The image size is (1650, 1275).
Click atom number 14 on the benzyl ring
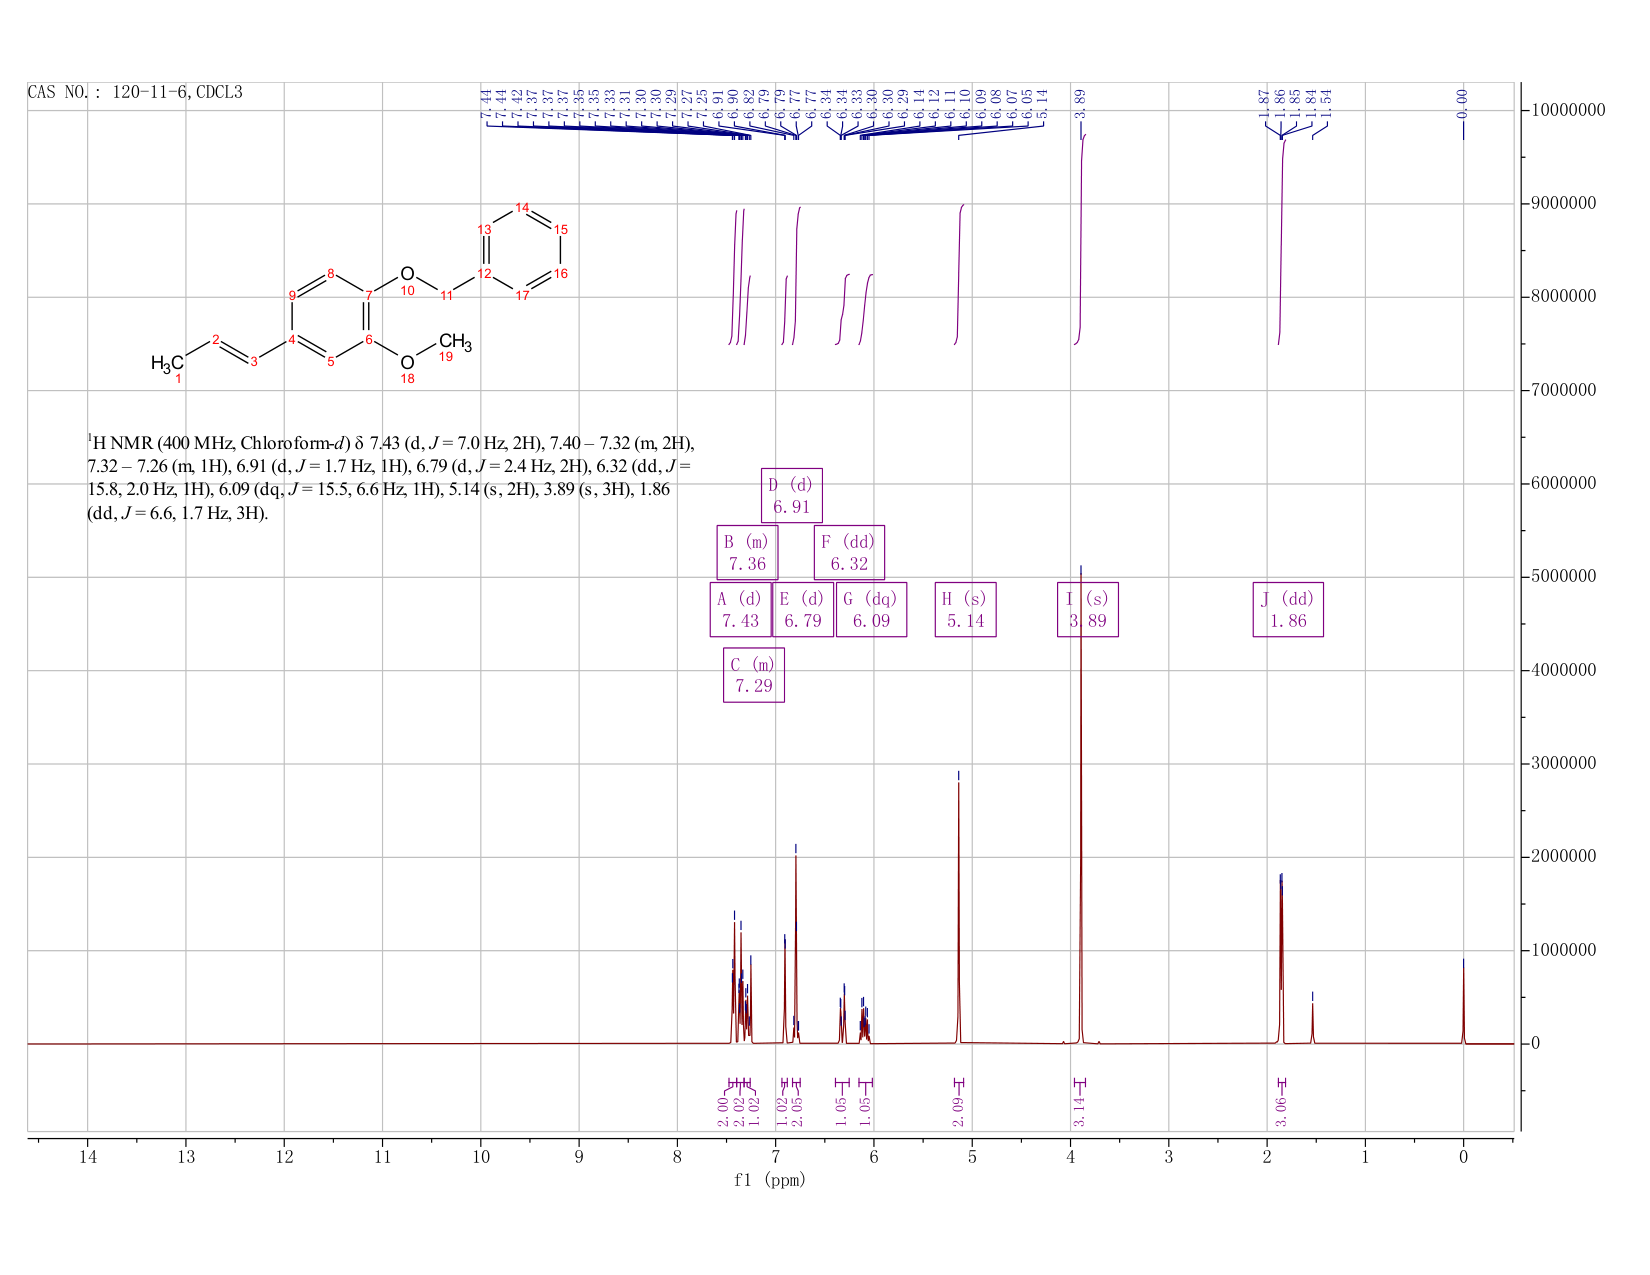tap(522, 207)
